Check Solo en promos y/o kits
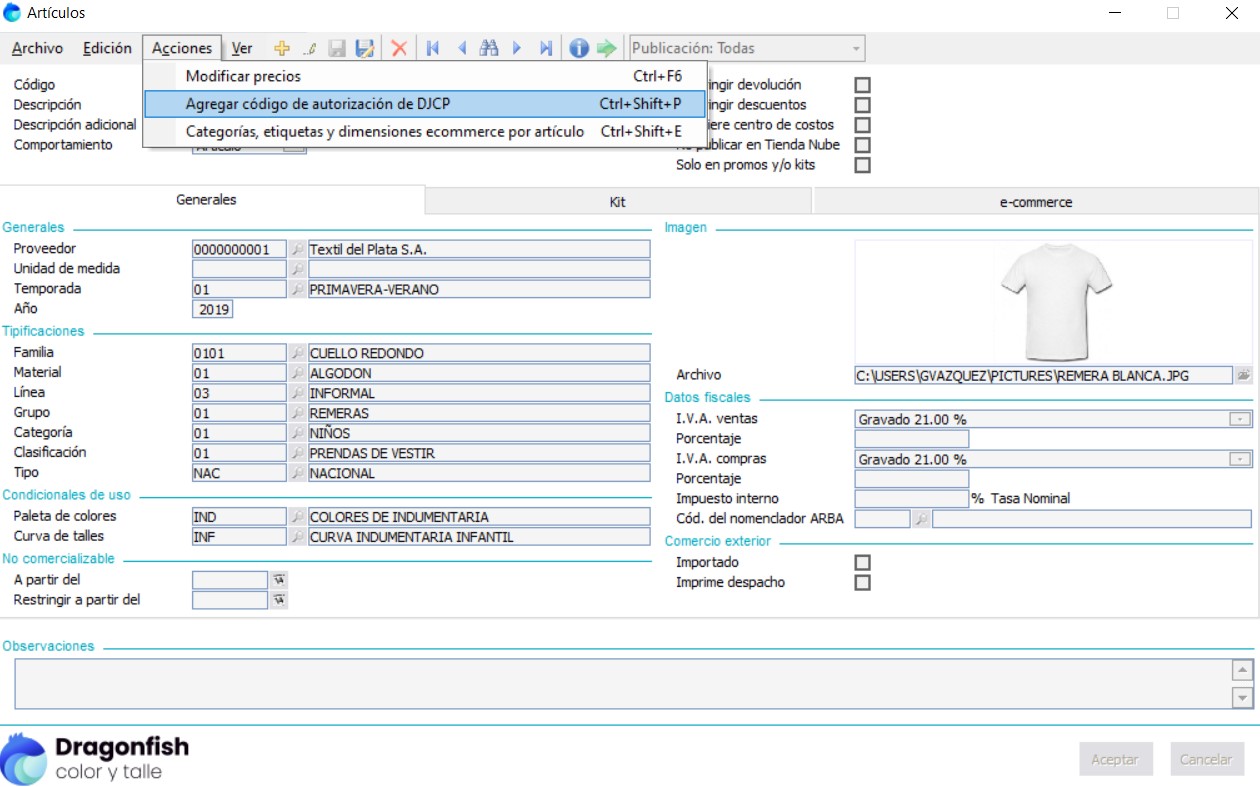This screenshot has width=1260, height=787. (x=862, y=165)
